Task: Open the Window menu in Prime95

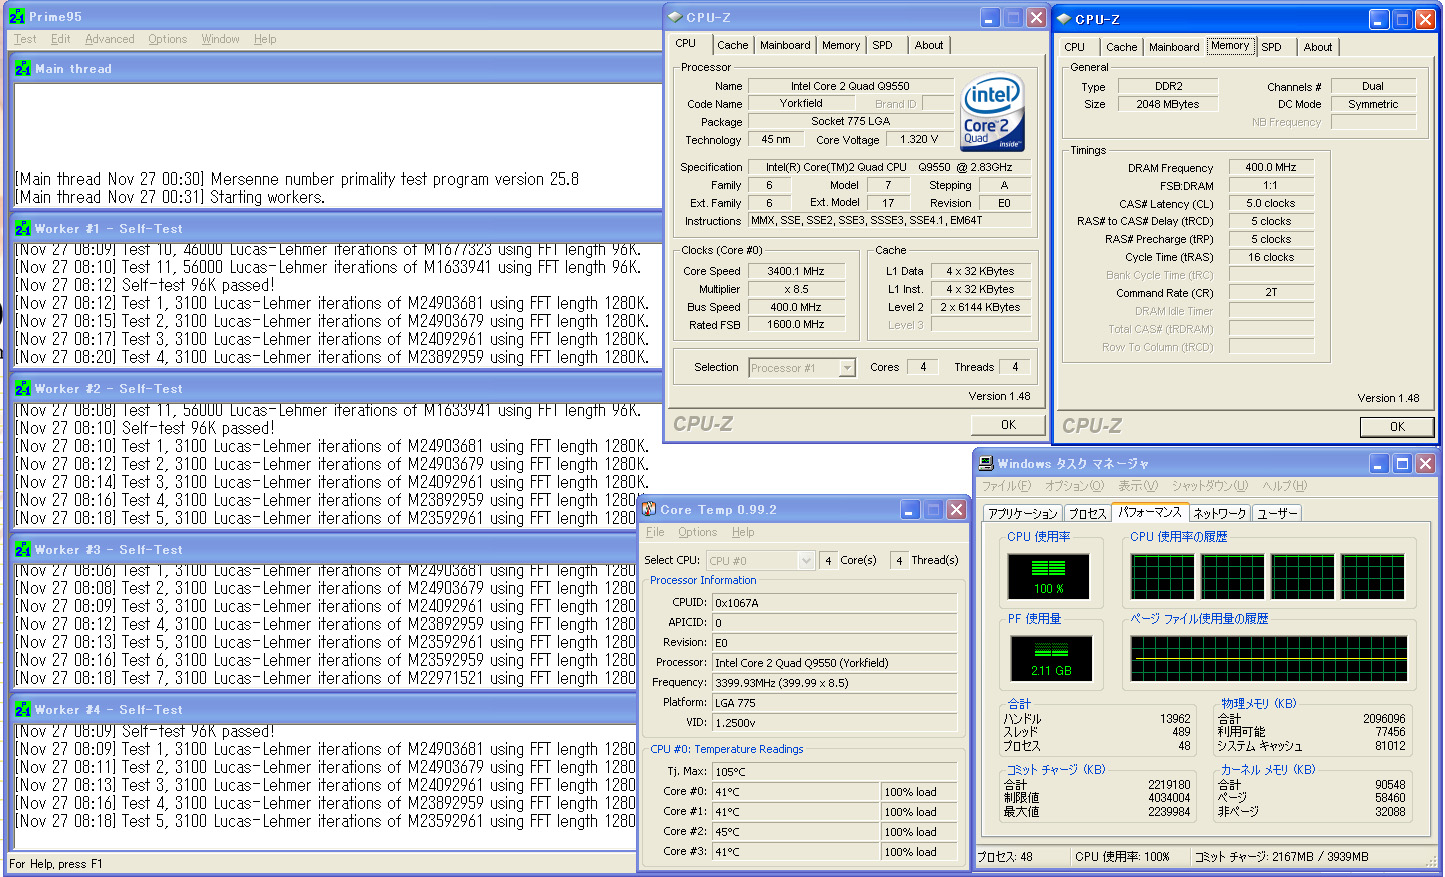Action: 221,39
